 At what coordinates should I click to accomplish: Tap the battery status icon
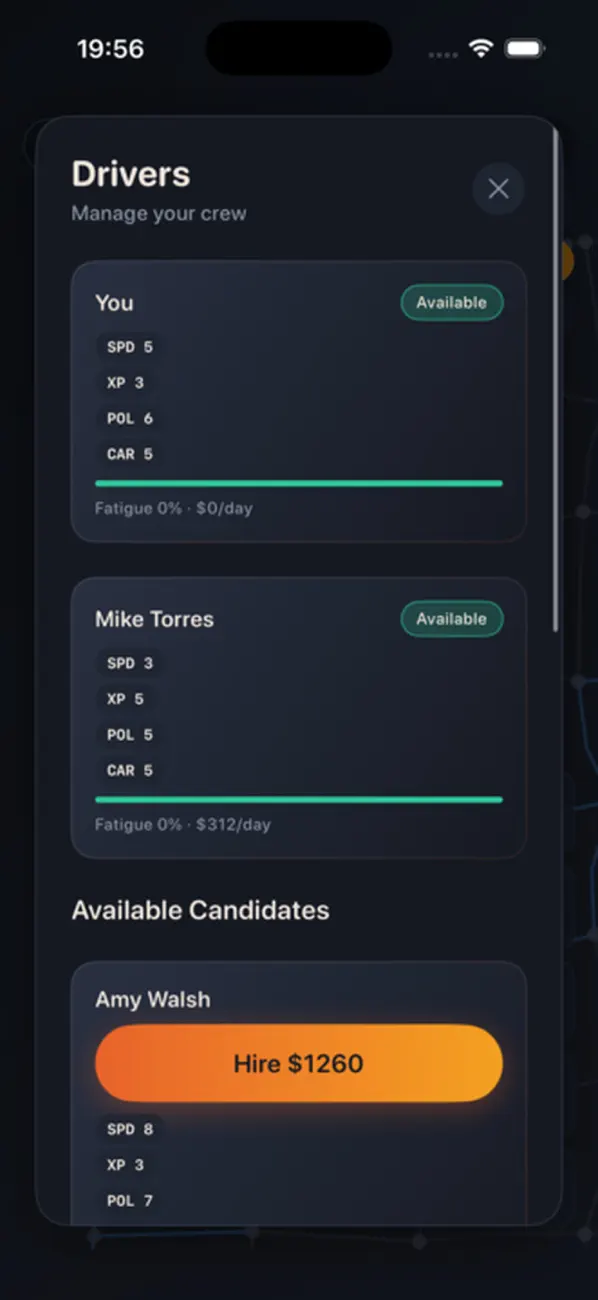pyautogui.click(x=524, y=49)
